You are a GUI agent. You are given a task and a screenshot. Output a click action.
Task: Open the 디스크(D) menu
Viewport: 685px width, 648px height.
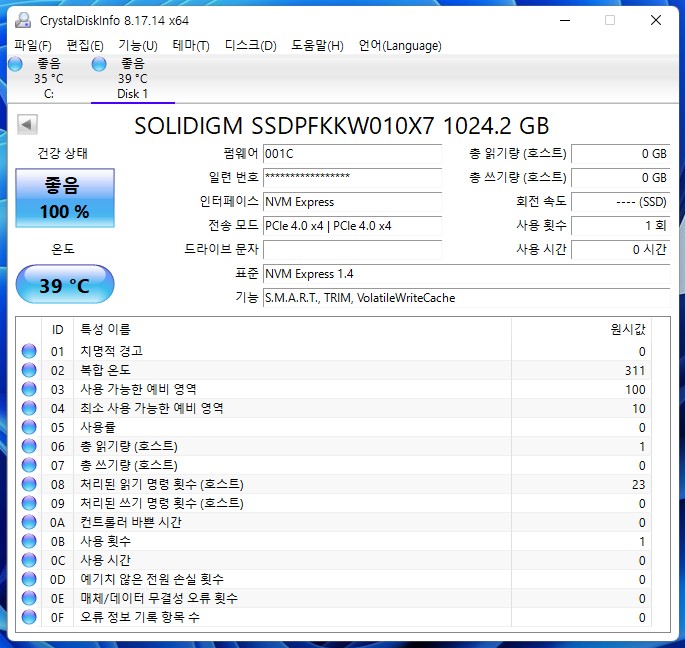pyautogui.click(x=251, y=45)
